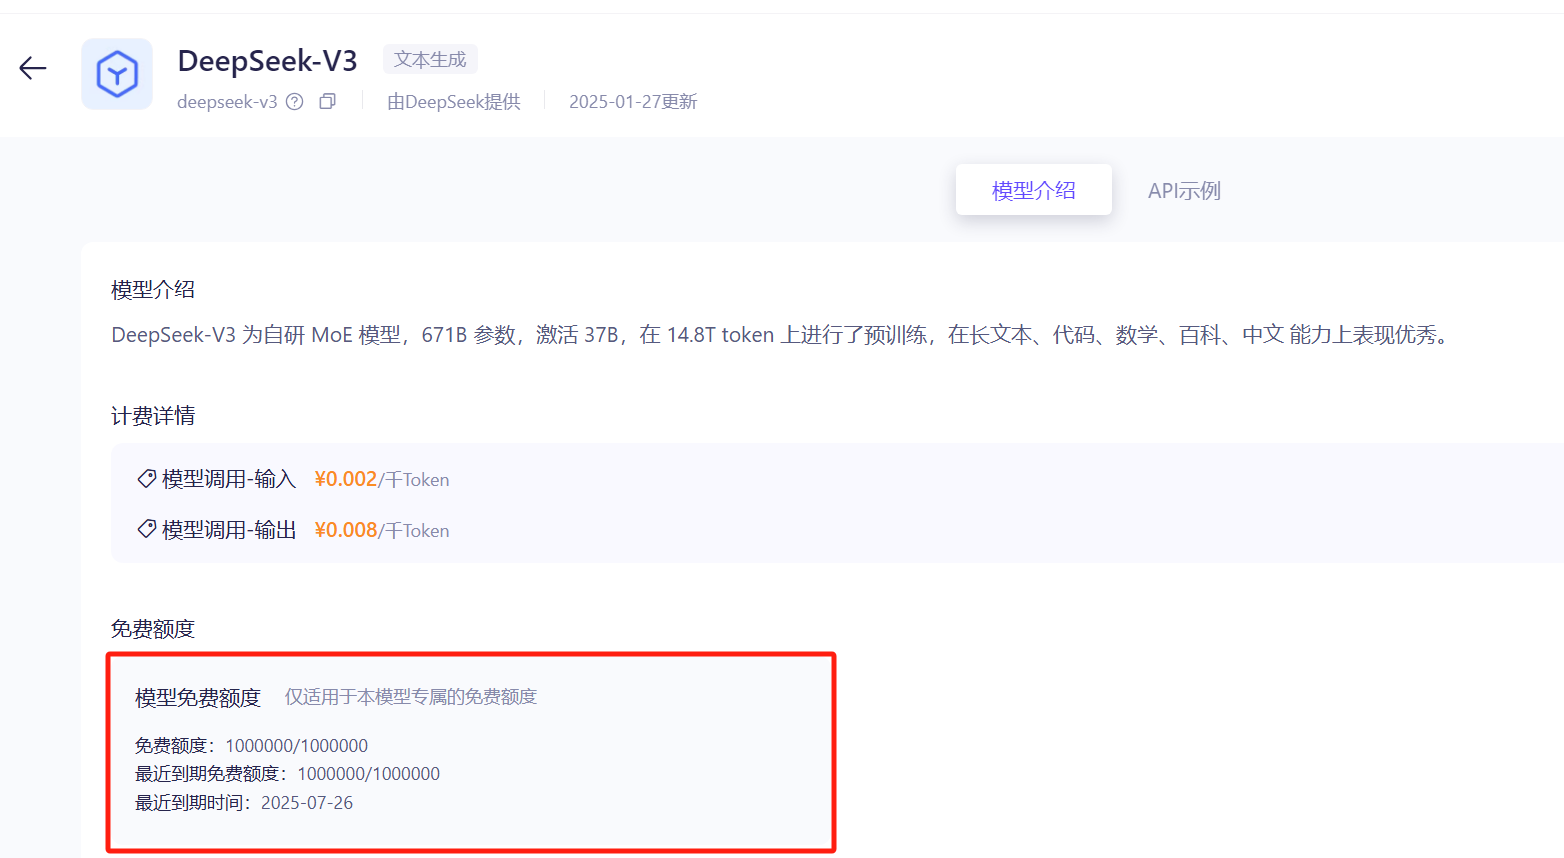
Task: Click 仅适用于本模型专属的免费额度 note
Action: (x=411, y=697)
